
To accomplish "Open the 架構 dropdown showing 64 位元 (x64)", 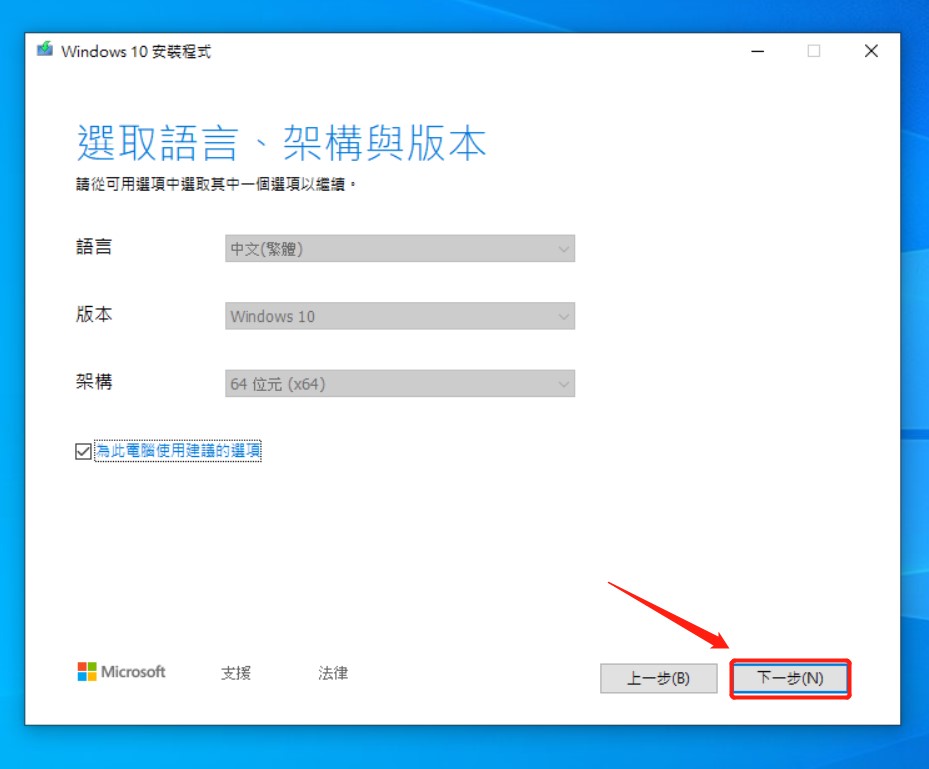I will click(x=399, y=383).
